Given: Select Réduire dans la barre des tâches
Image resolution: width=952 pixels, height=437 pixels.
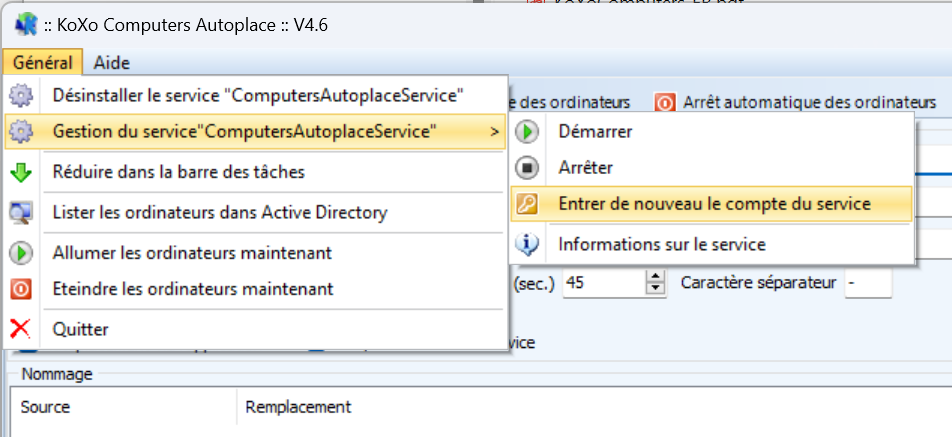Looking at the screenshot, I should click(x=255, y=172).
